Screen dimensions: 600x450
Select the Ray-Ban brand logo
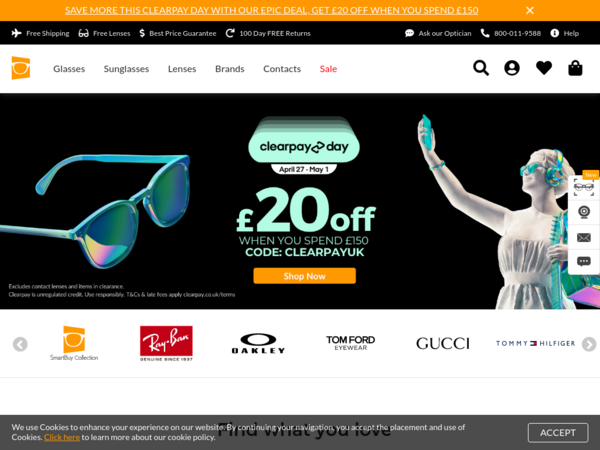[166, 343]
